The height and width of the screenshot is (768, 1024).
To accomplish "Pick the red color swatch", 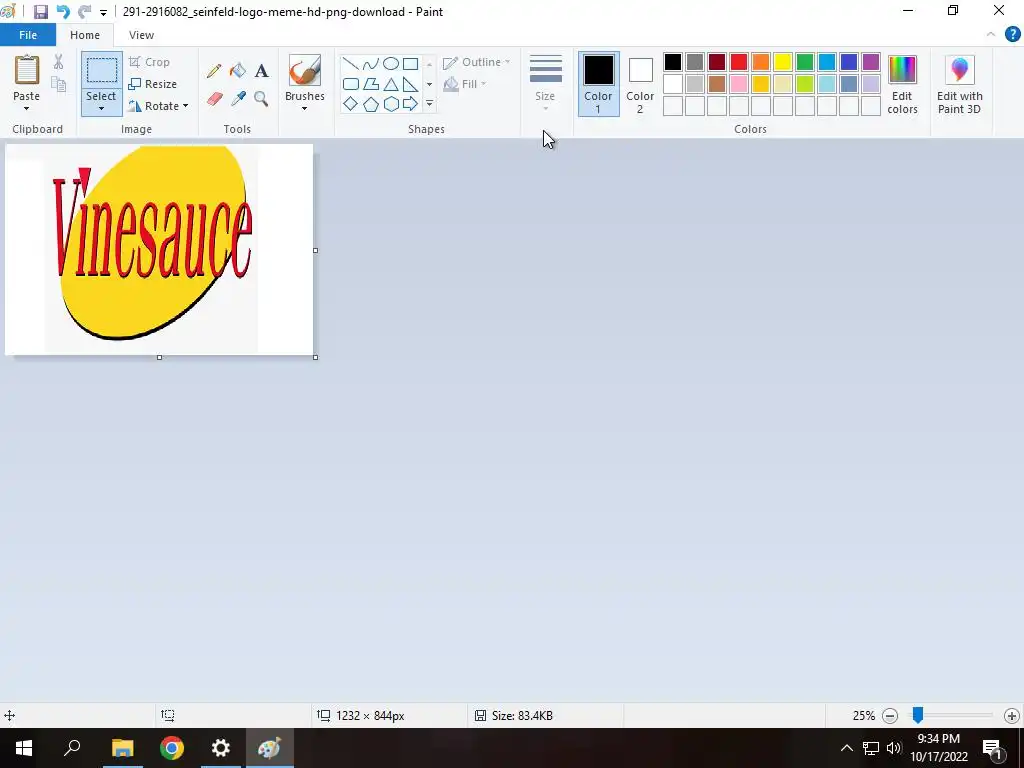I will tap(739, 62).
